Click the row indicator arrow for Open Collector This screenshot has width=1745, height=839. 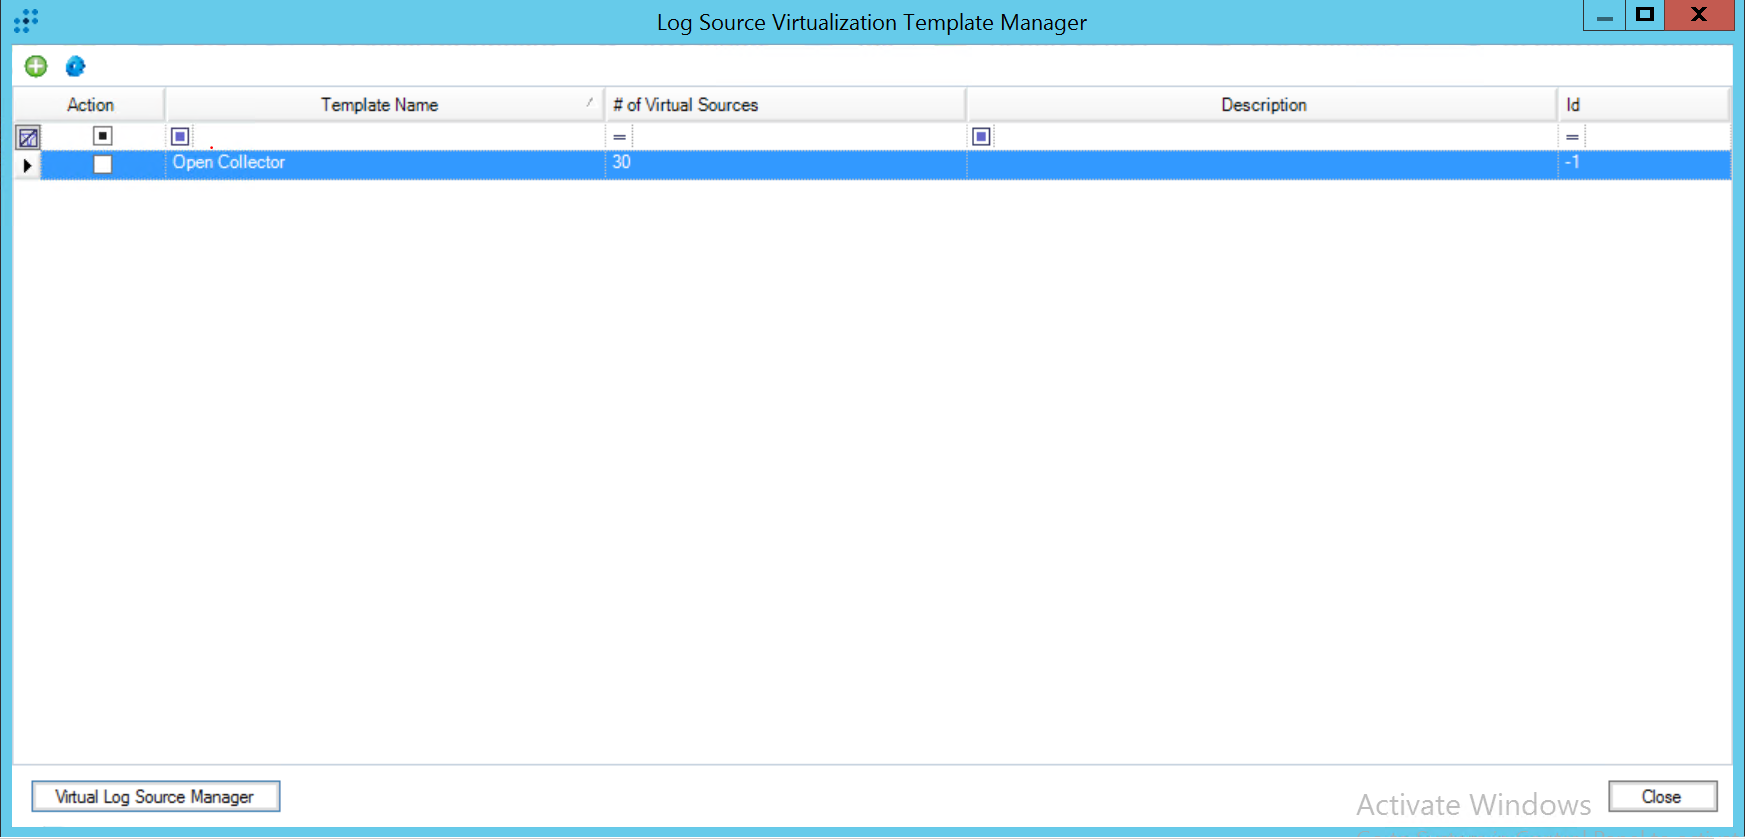pos(27,165)
